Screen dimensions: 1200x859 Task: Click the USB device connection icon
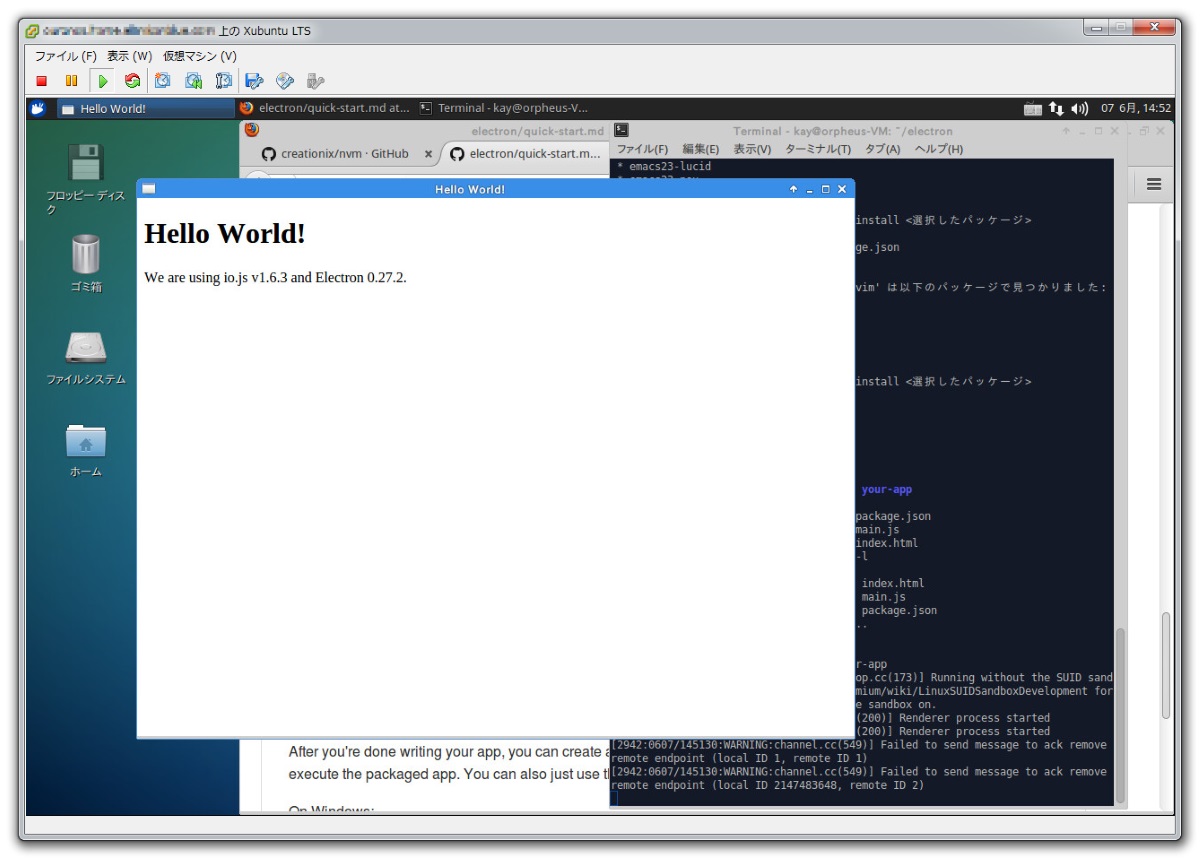tap(316, 81)
